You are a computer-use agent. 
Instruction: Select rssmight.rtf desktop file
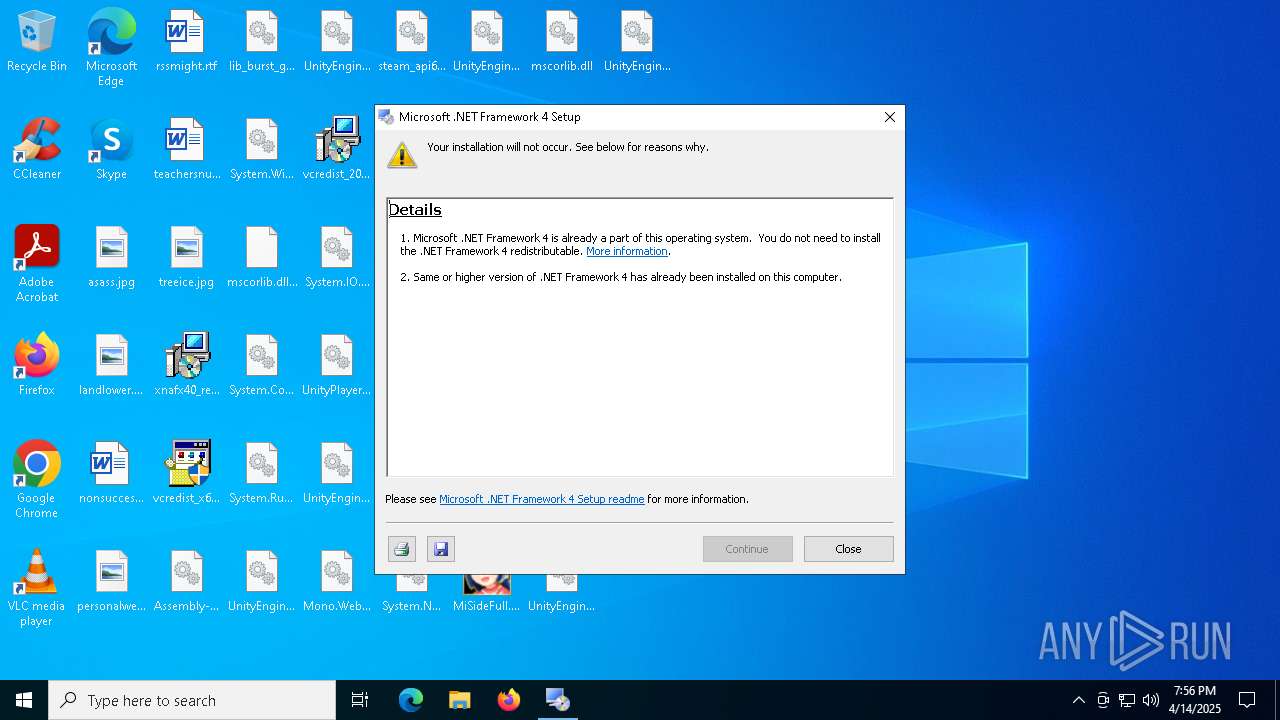click(x=186, y=41)
